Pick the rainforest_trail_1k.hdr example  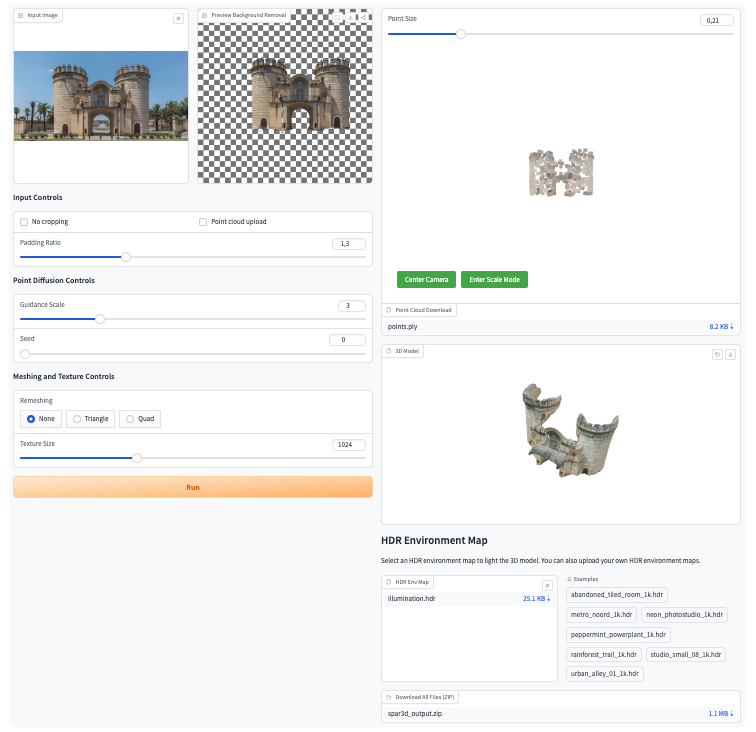603,654
